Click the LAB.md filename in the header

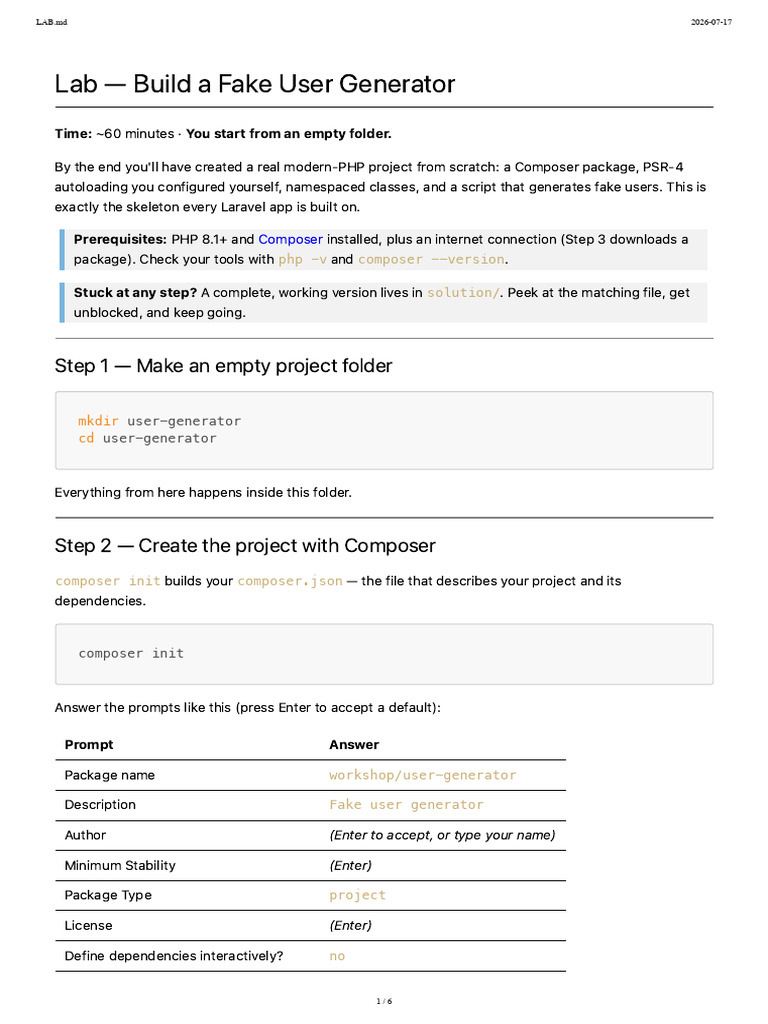(x=52, y=22)
